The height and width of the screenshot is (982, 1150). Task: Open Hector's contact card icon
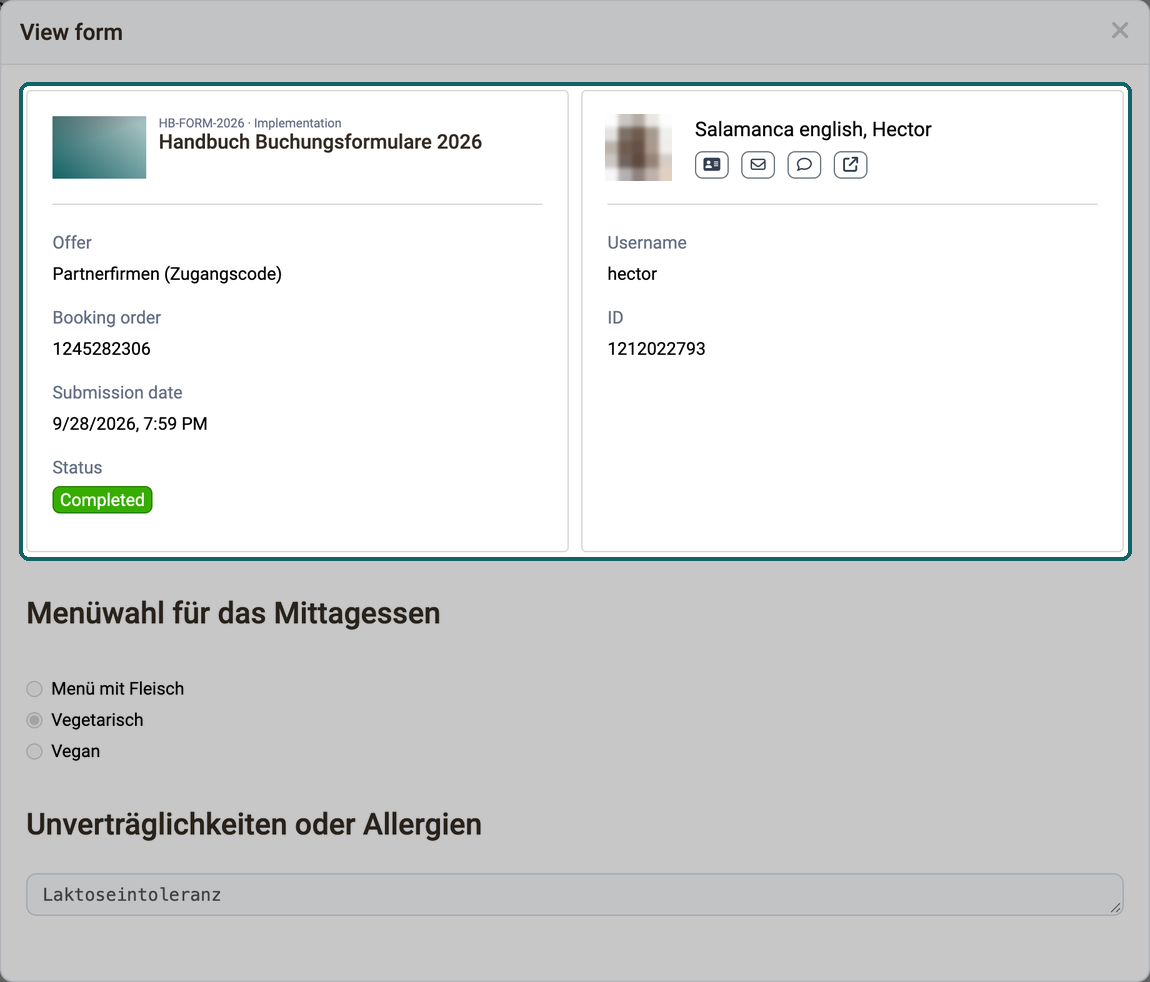pyautogui.click(x=711, y=164)
